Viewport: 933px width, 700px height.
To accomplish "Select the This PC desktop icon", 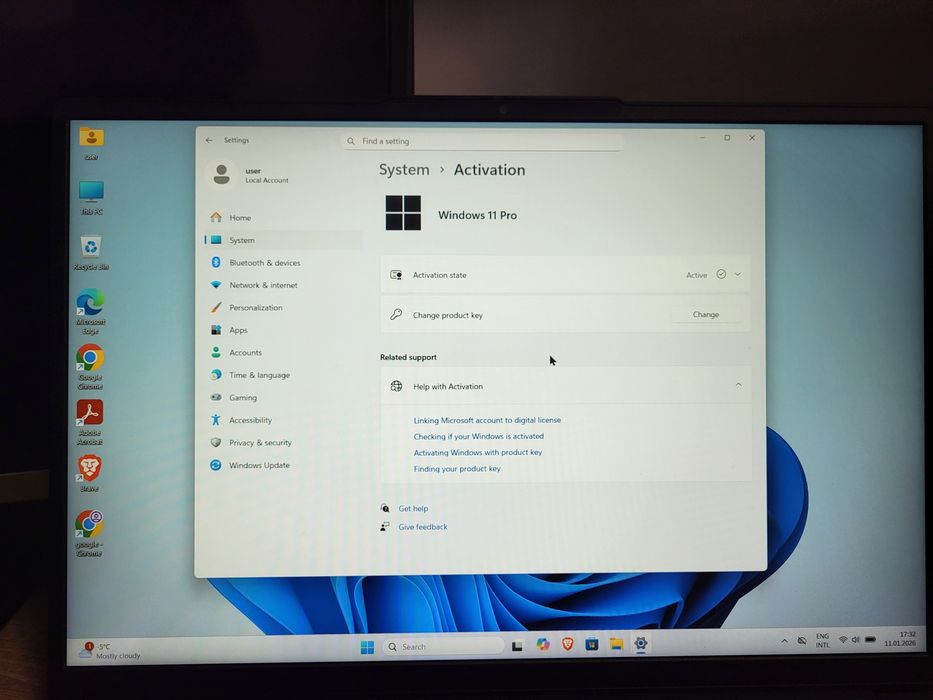I will pyautogui.click(x=91, y=198).
